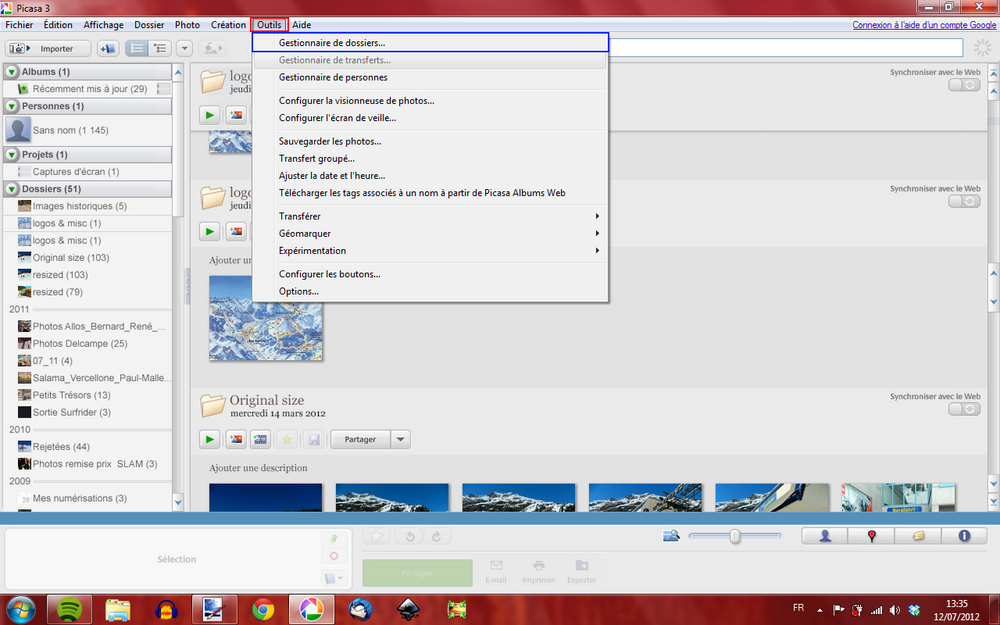The image size is (1000, 625).
Task: Create movie presentation from Original size folder
Action: click(261, 439)
